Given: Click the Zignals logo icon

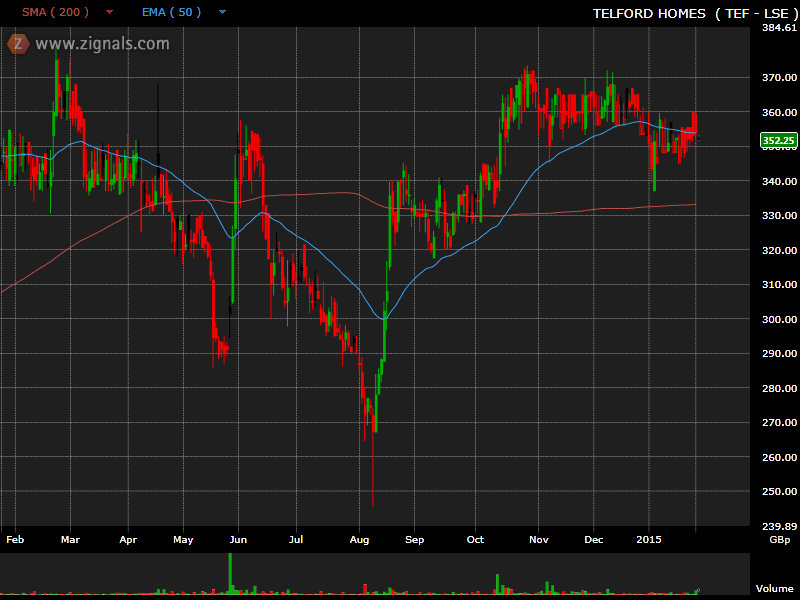Looking at the screenshot, I should click(x=18, y=44).
